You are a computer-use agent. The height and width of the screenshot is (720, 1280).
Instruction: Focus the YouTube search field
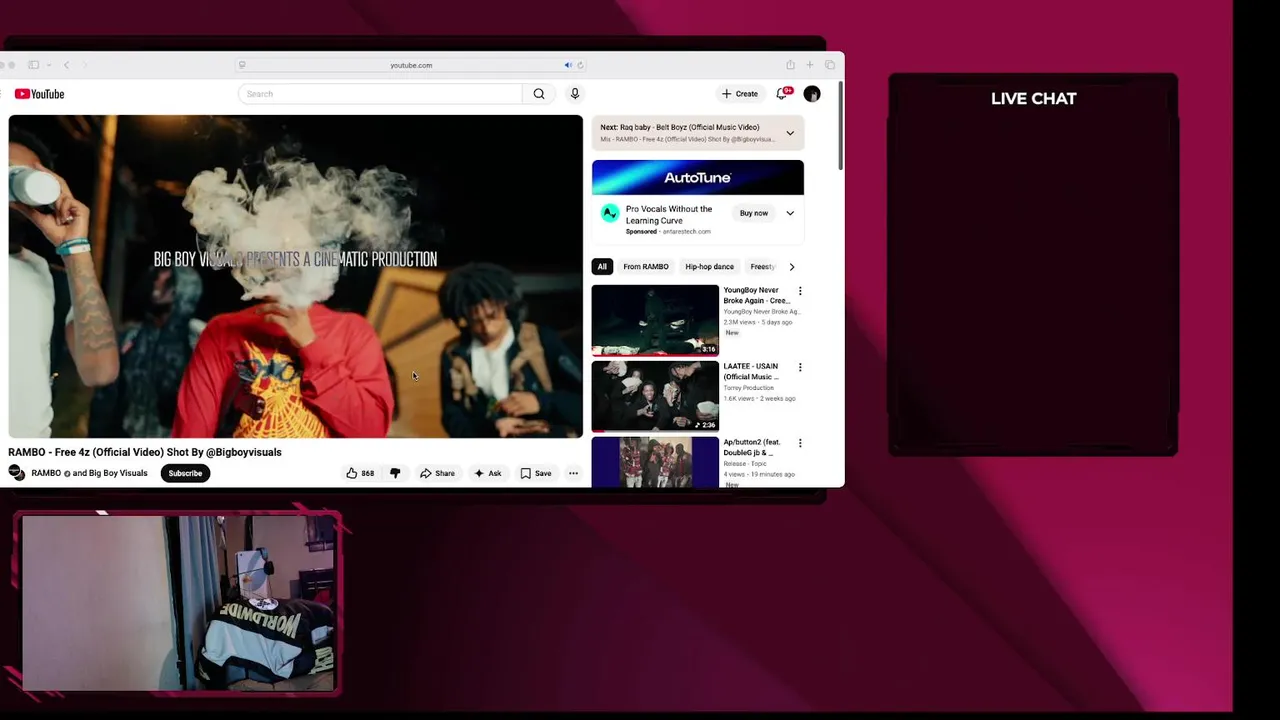click(x=380, y=94)
